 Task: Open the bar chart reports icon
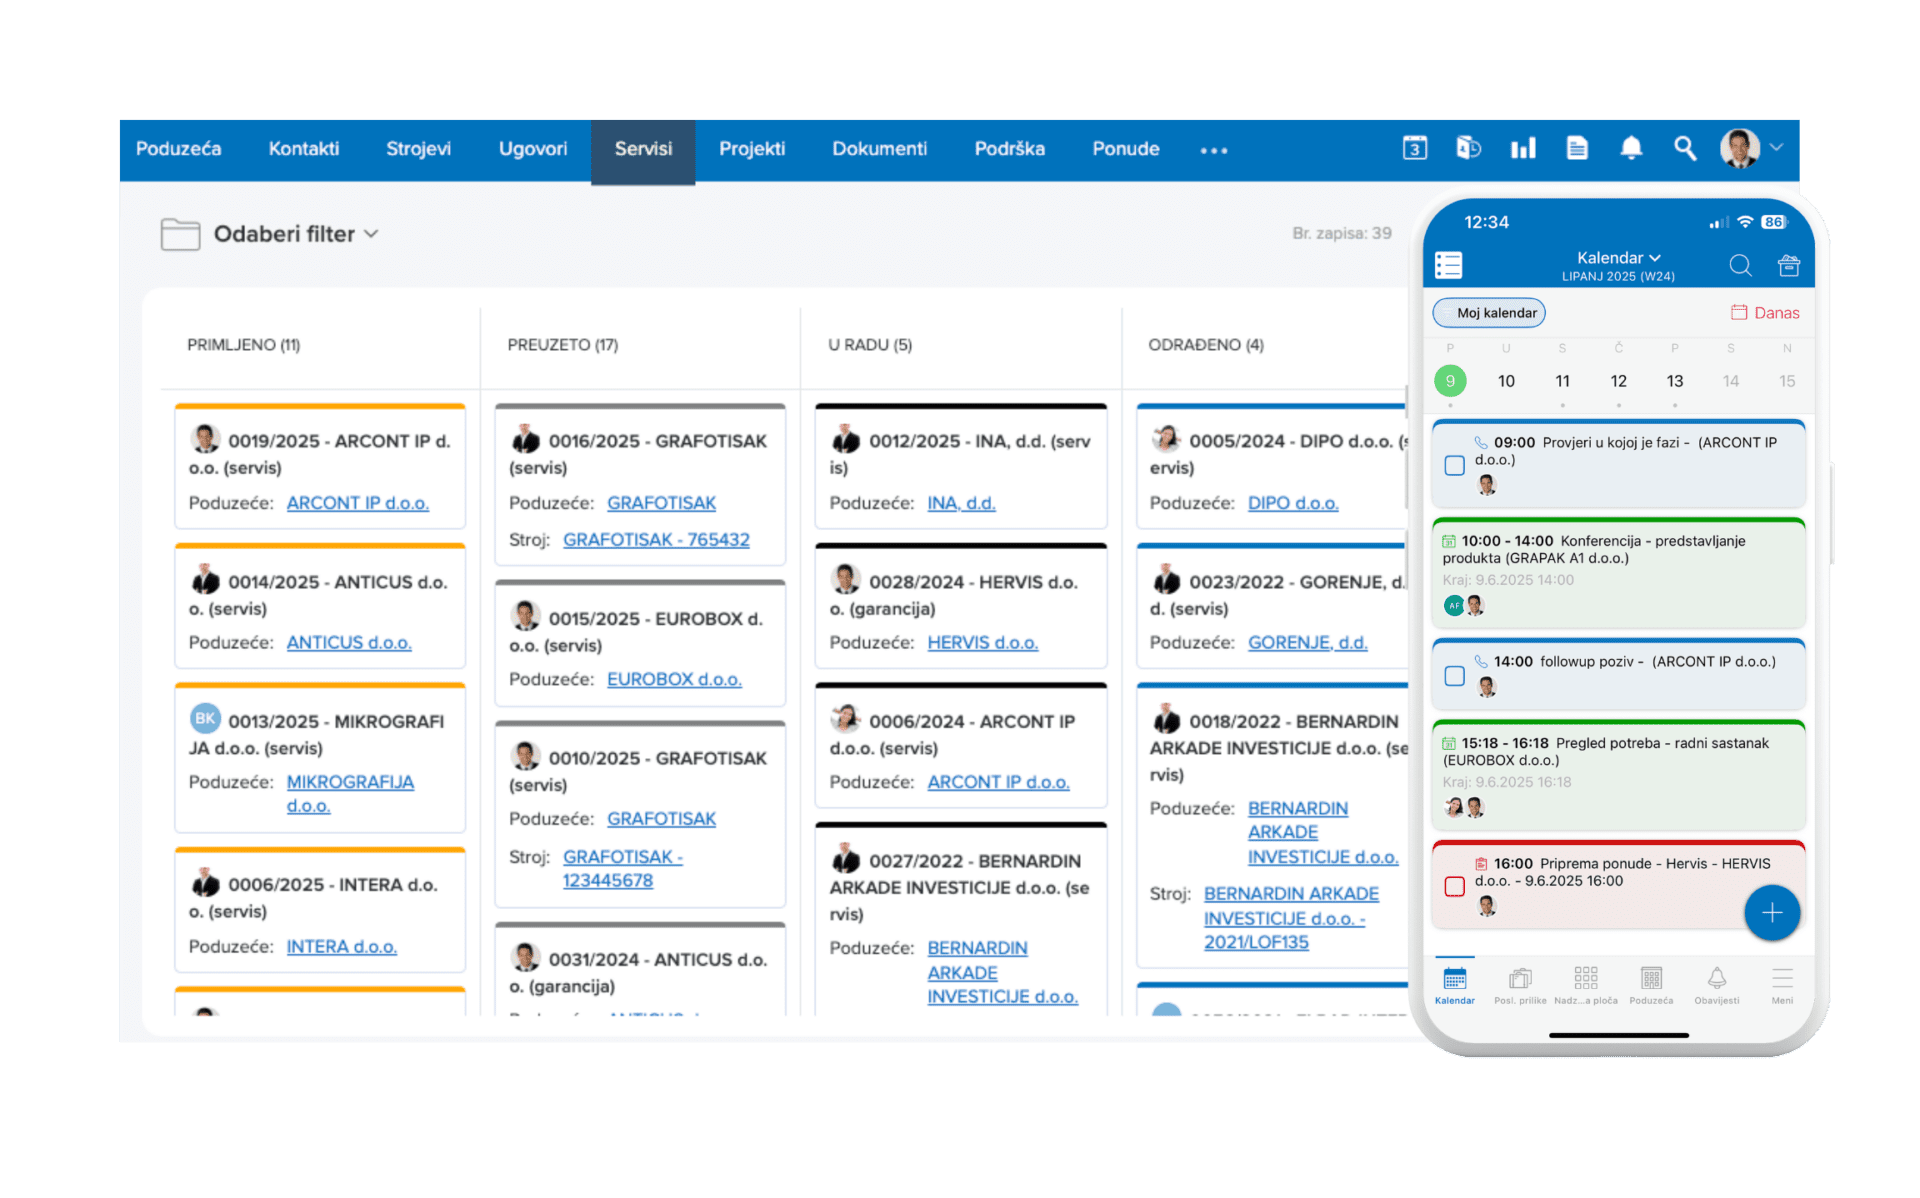coord(1523,148)
